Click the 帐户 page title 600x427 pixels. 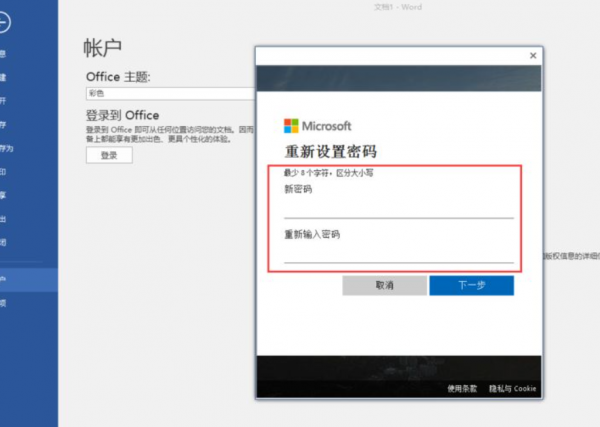point(103,48)
